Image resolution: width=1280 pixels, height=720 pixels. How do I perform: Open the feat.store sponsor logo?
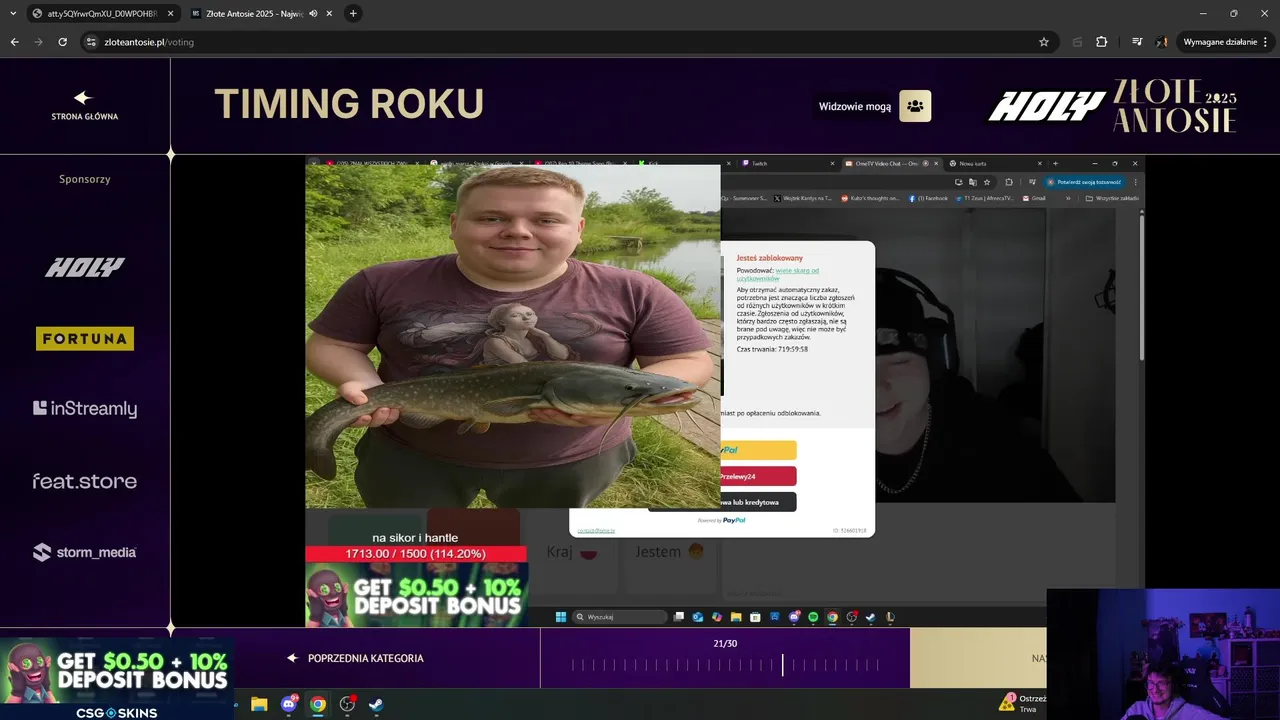(85, 481)
